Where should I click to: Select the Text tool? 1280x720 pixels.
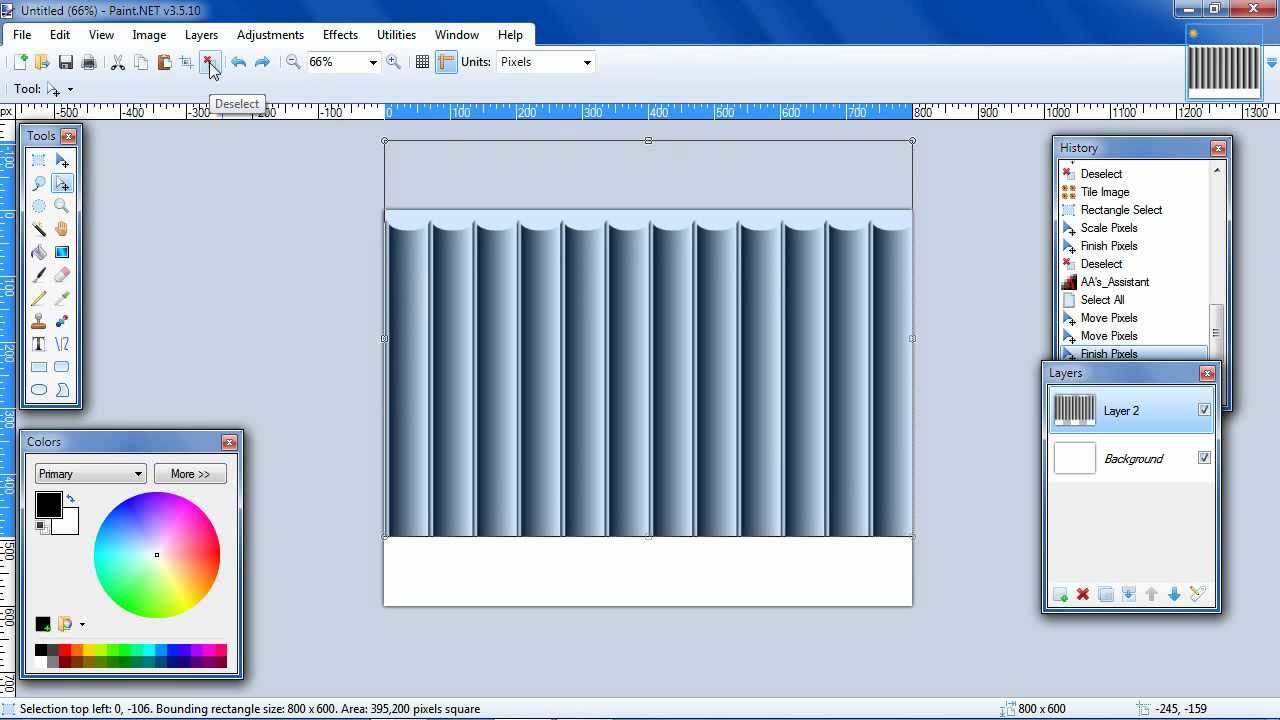click(39, 344)
